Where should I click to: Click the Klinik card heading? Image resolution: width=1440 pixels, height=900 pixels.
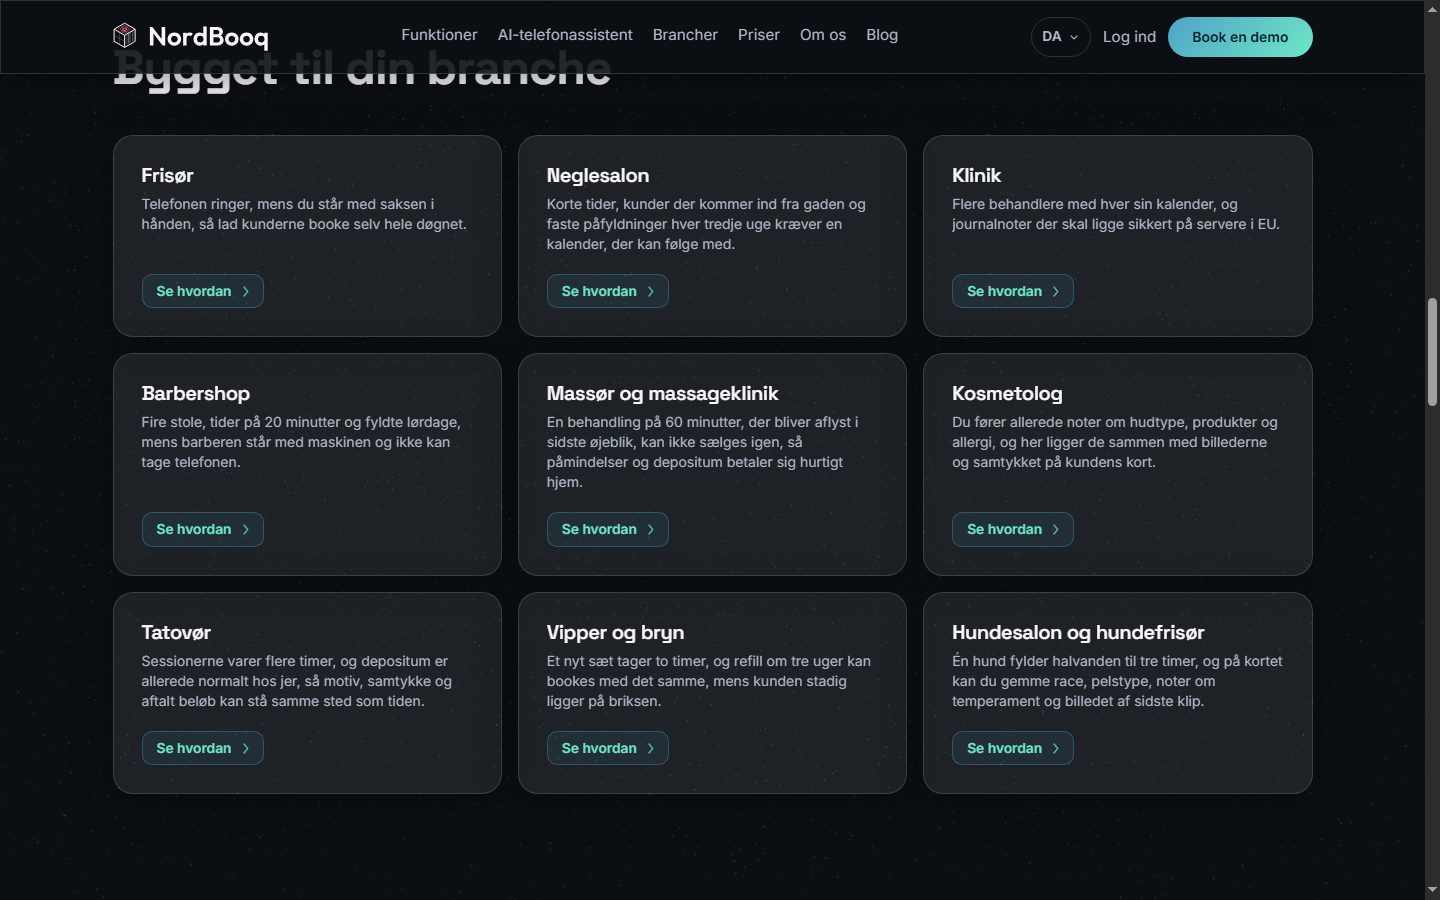(976, 175)
